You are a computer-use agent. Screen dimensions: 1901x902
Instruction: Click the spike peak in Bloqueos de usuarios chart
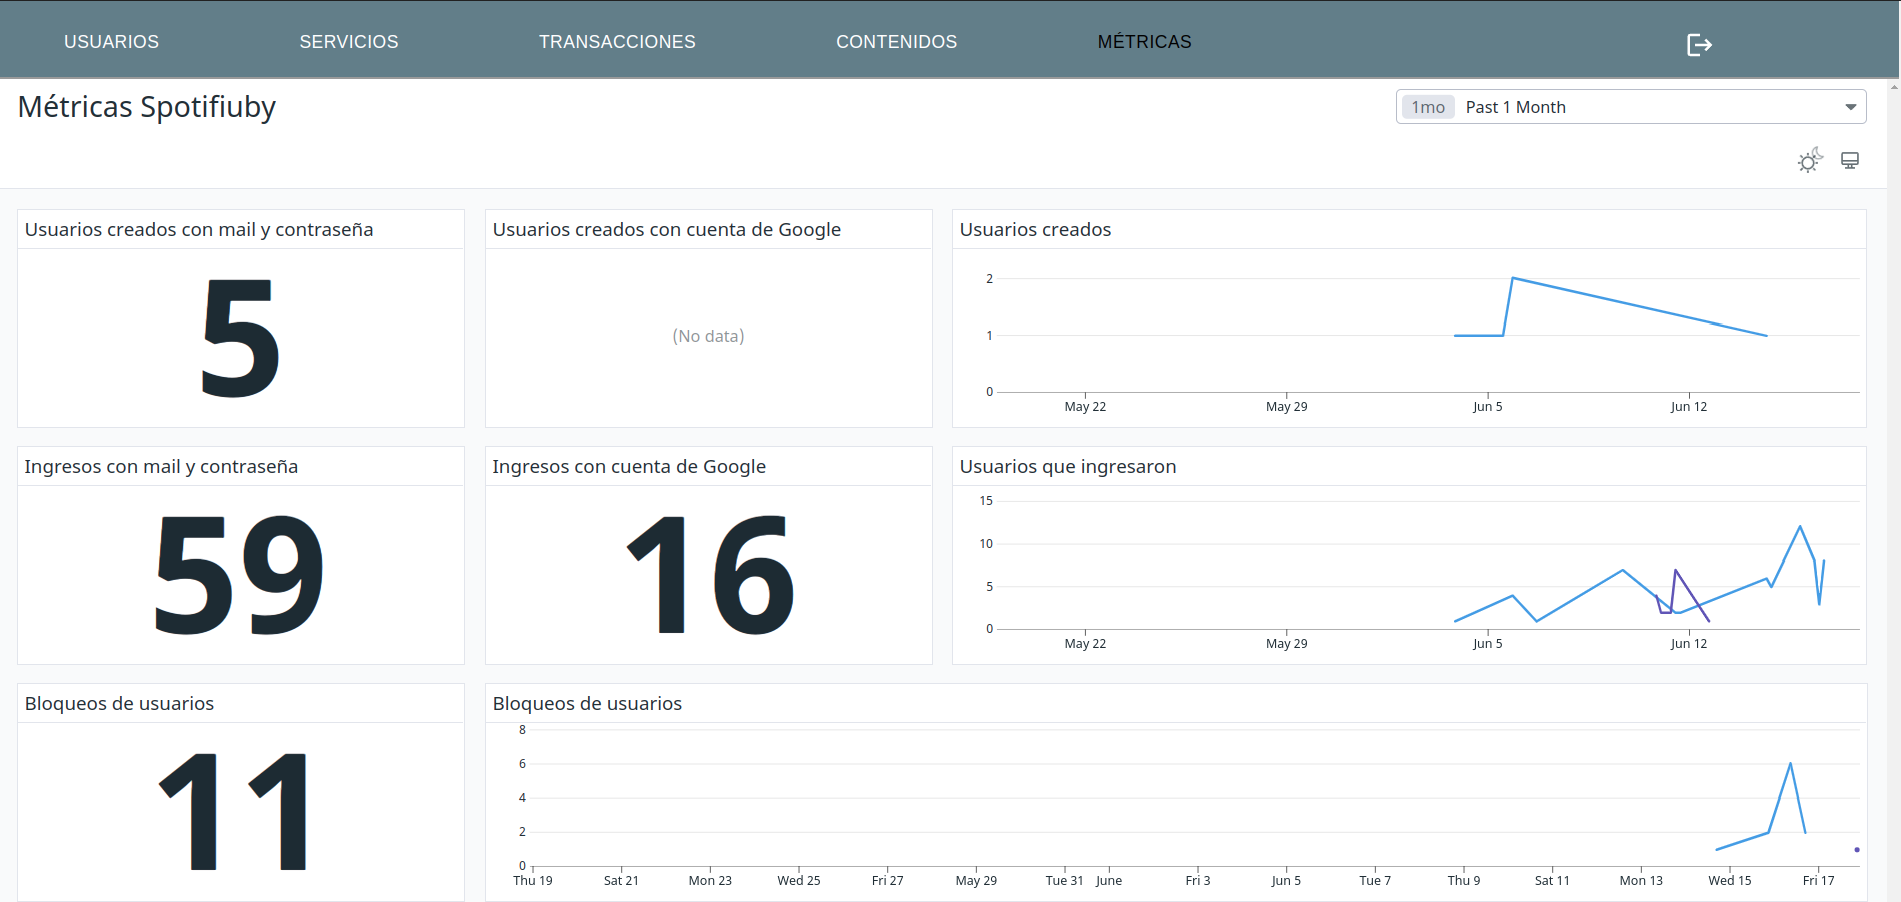click(1790, 764)
